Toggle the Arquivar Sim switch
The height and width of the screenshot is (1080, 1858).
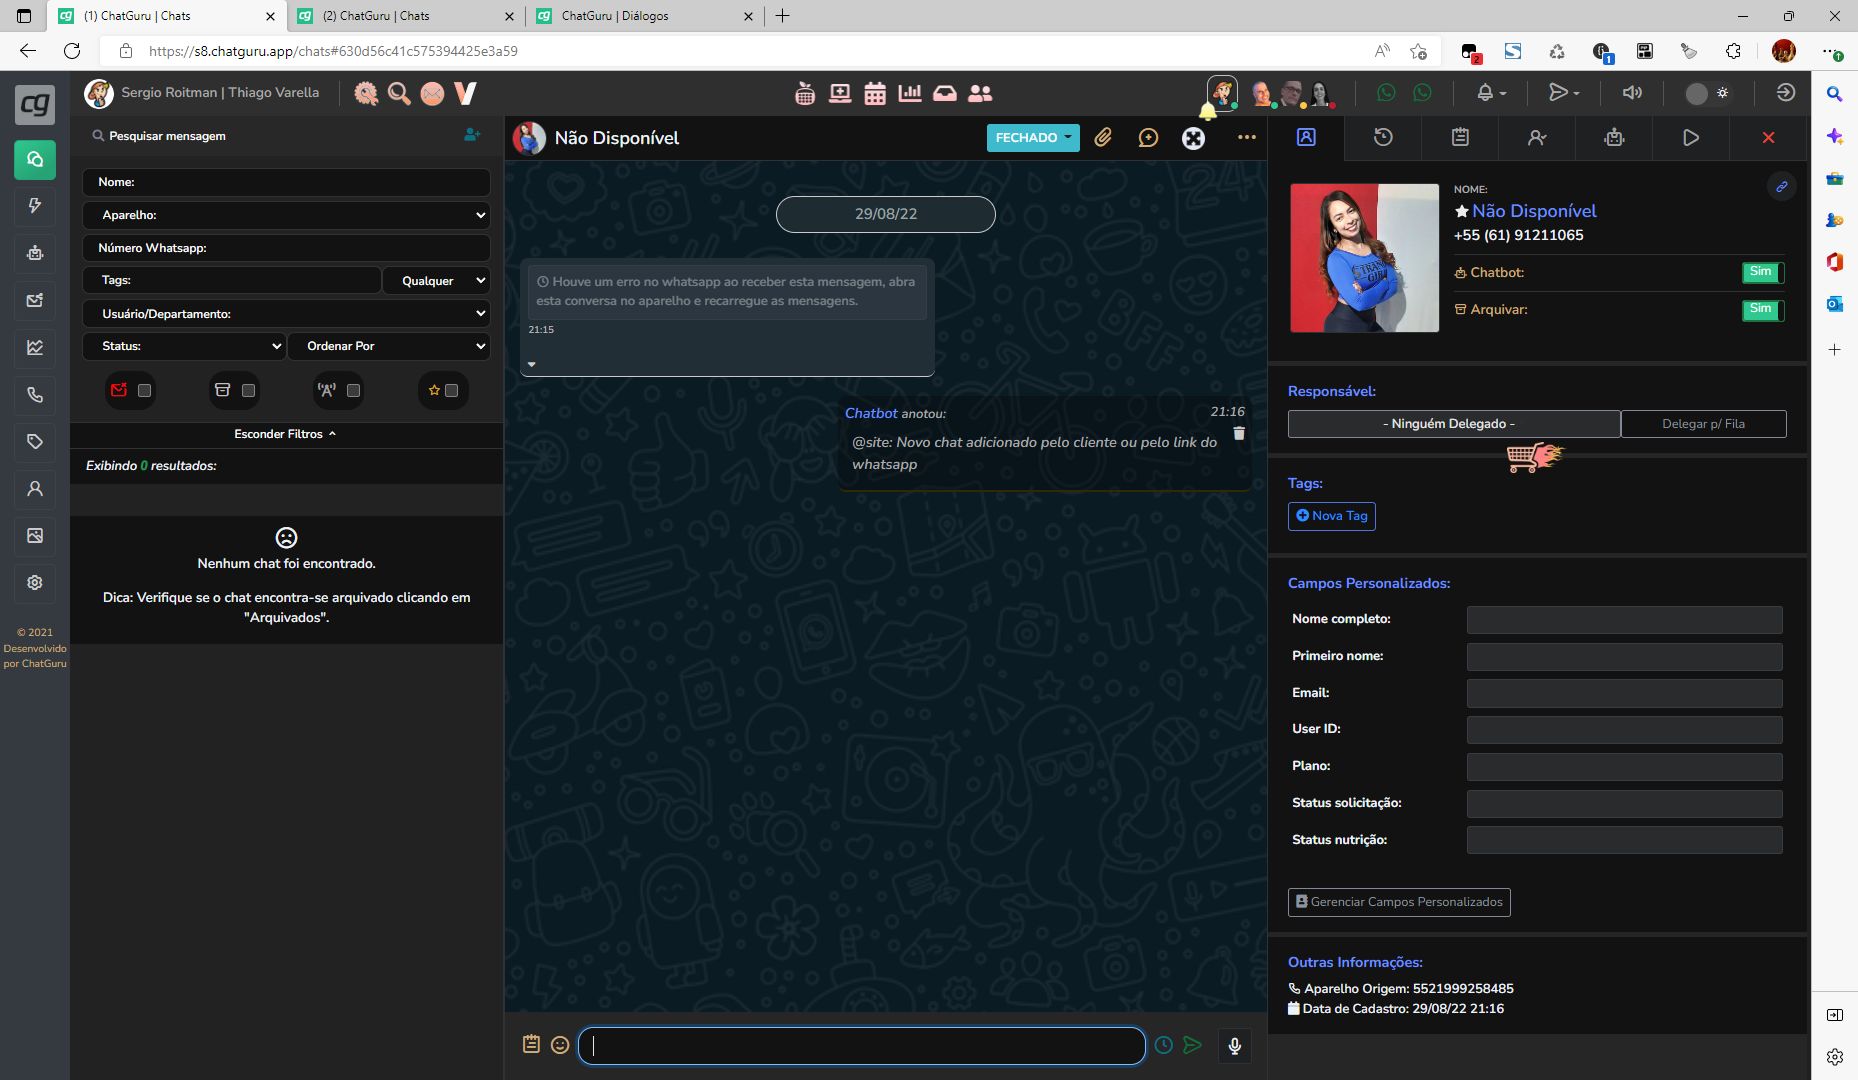point(1762,309)
